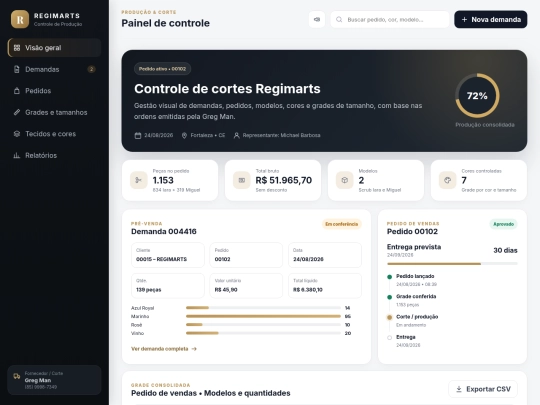Click the Pedido ativo 00102 badge

pyautogui.click(x=163, y=69)
